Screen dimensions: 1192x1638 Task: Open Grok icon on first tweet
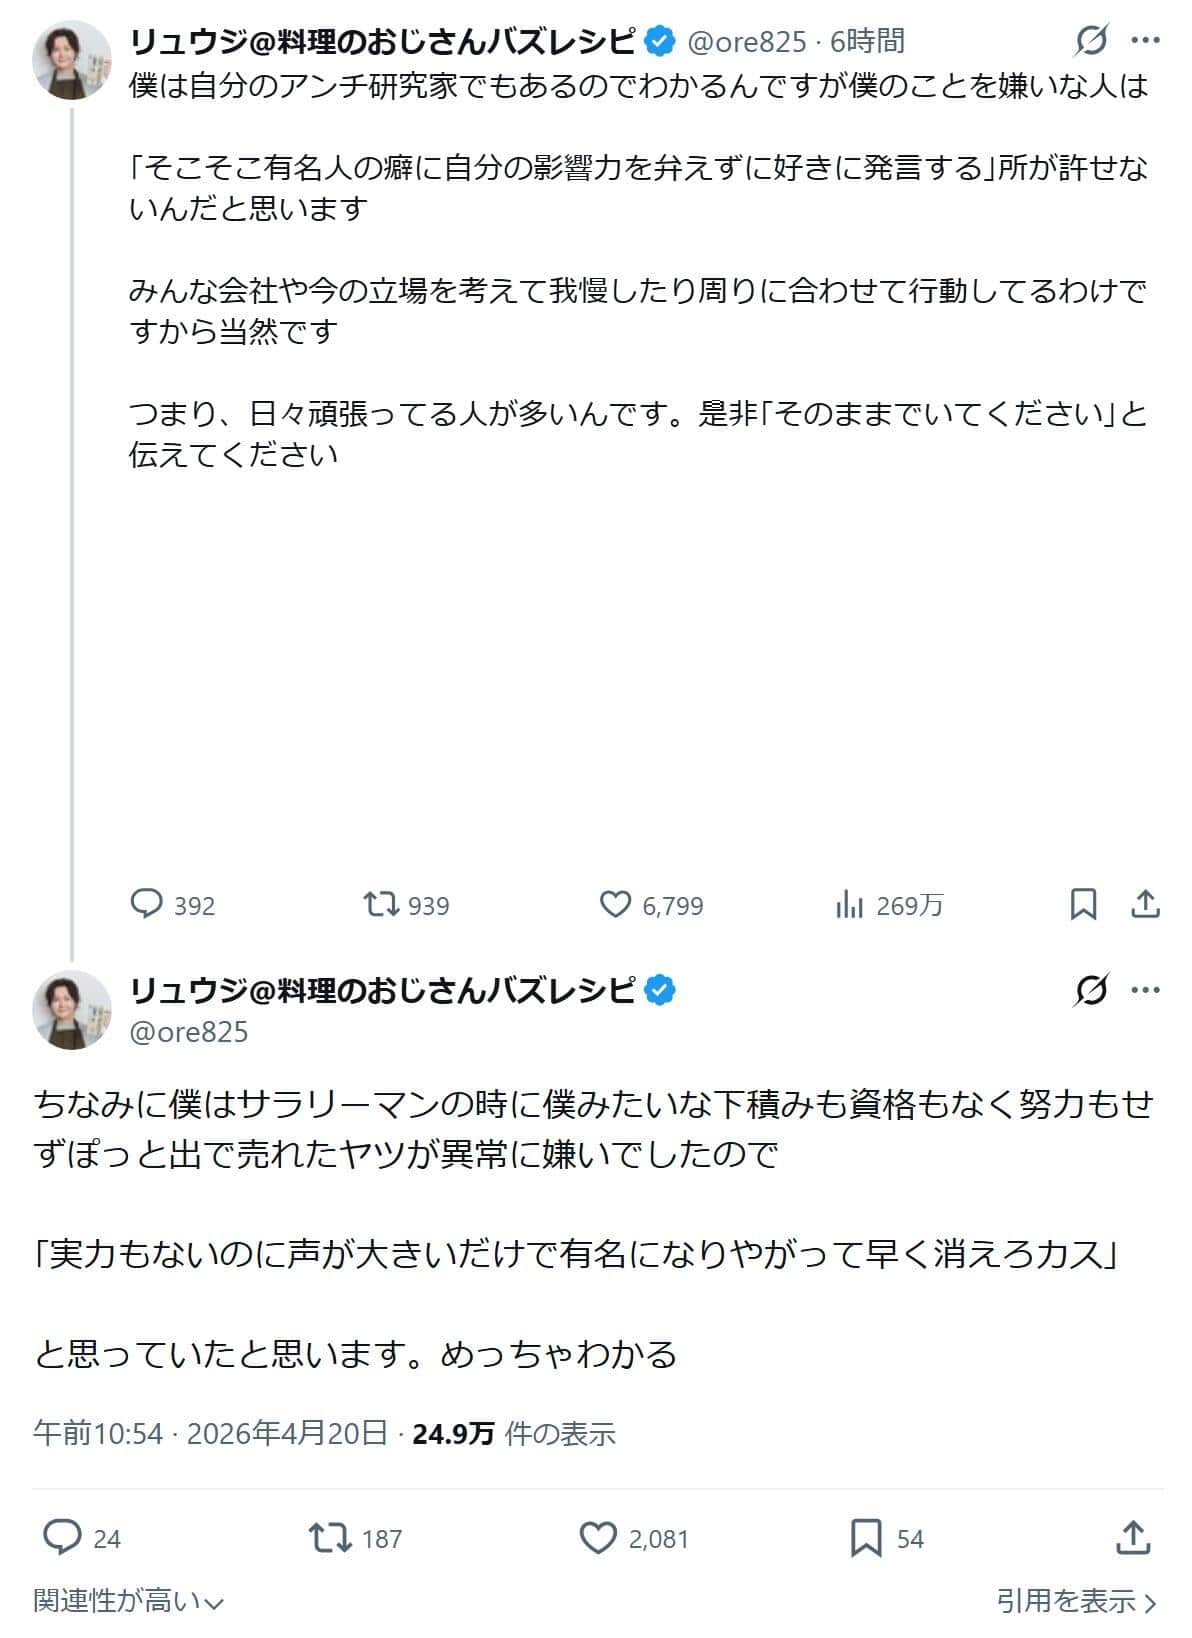click(x=1091, y=41)
